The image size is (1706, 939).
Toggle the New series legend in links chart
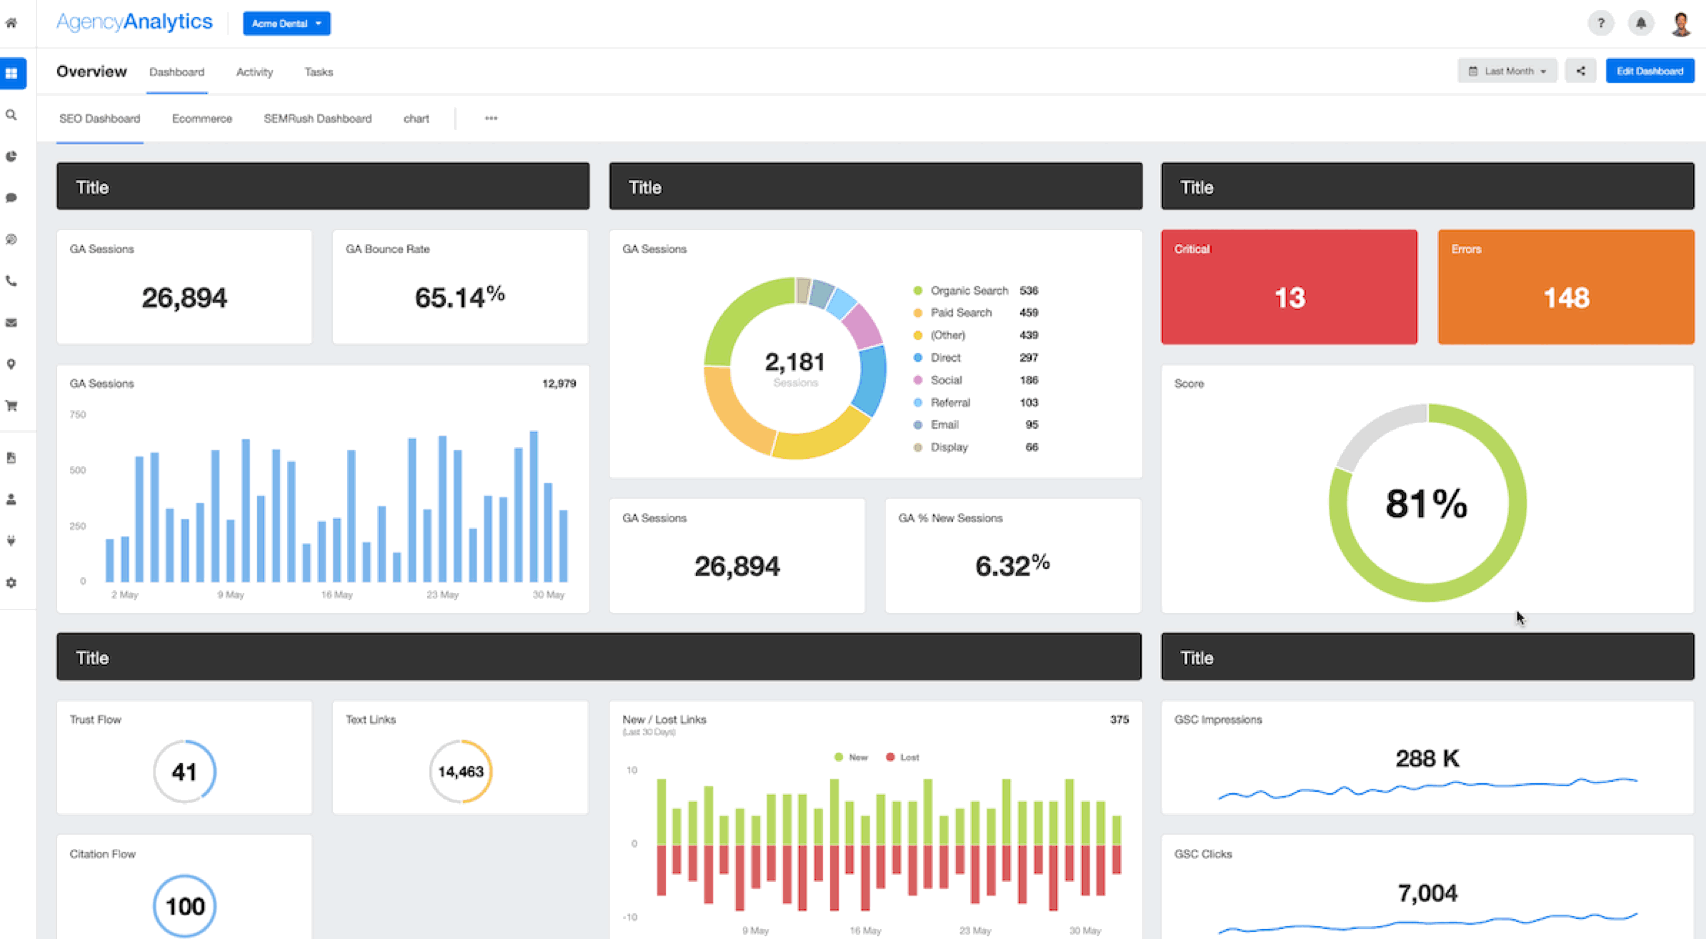(851, 757)
